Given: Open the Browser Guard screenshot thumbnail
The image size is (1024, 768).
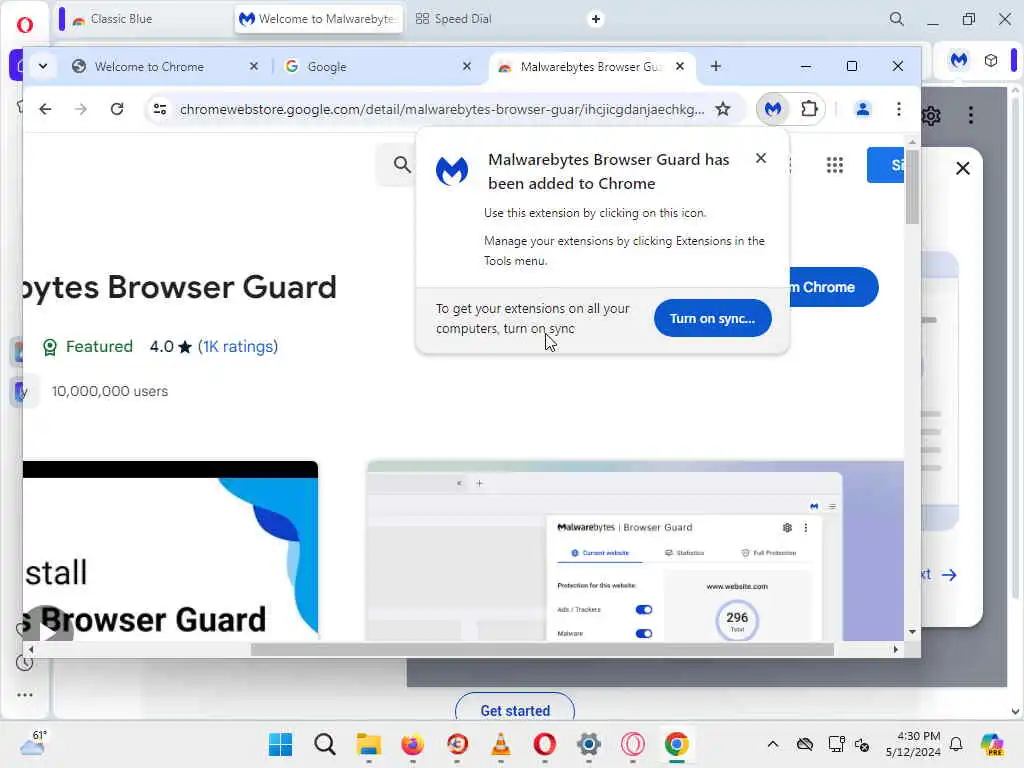Looking at the screenshot, I should pyautogui.click(x=635, y=551).
